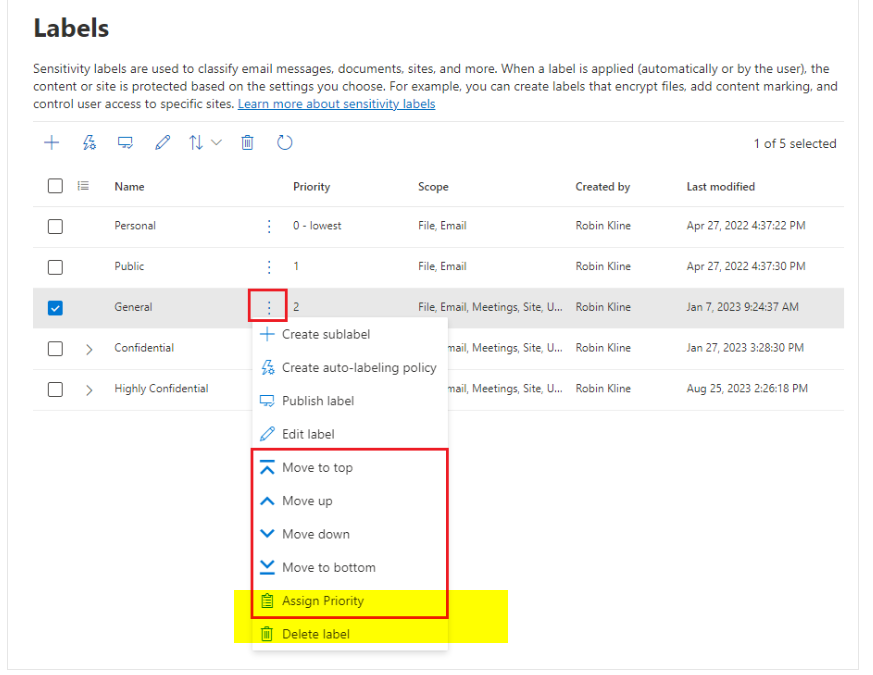Screen dimensions: 873x675
Task: Check the Confidential label checkbox
Action: 55,349
